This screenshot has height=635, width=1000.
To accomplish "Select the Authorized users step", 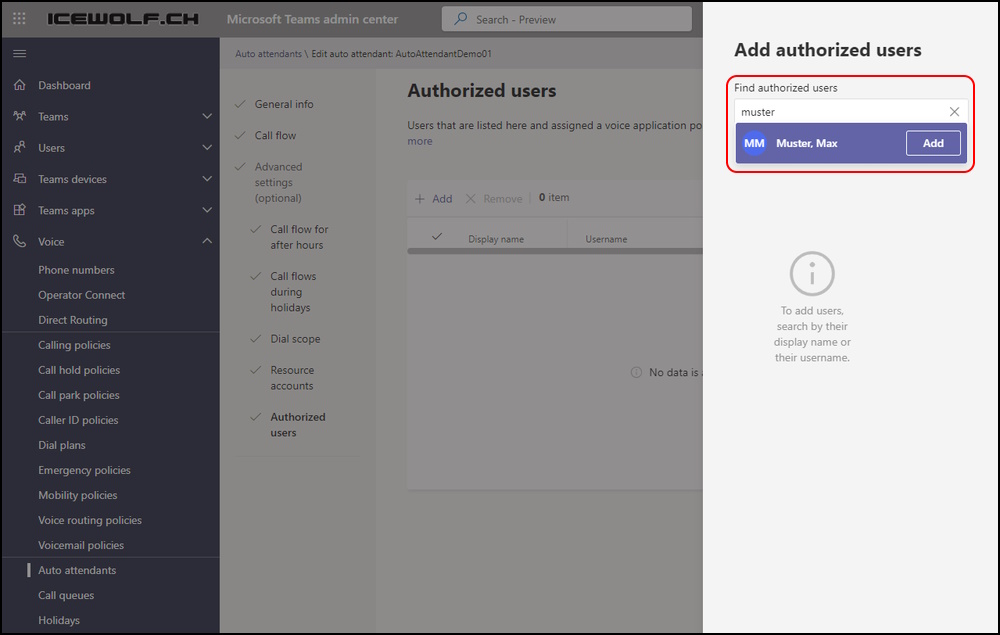I will tap(298, 425).
